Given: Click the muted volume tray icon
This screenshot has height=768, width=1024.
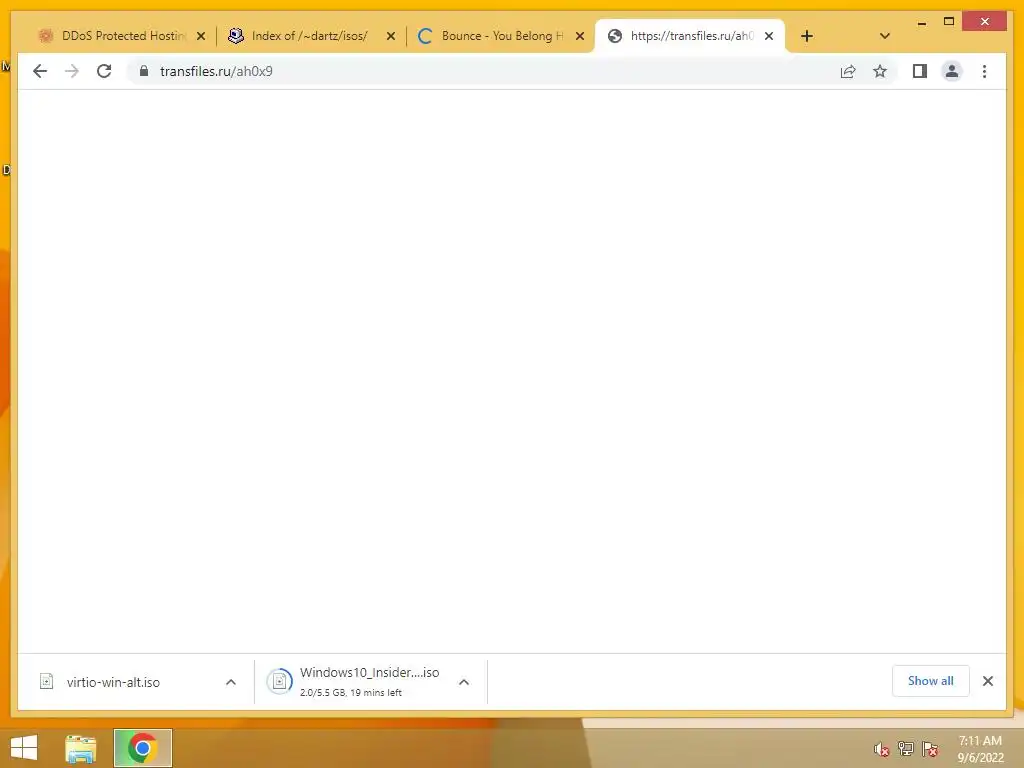Looking at the screenshot, I should coord(882,749).
